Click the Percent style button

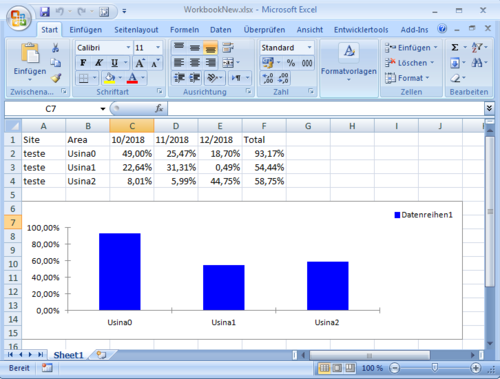click(x=291, y=63)
